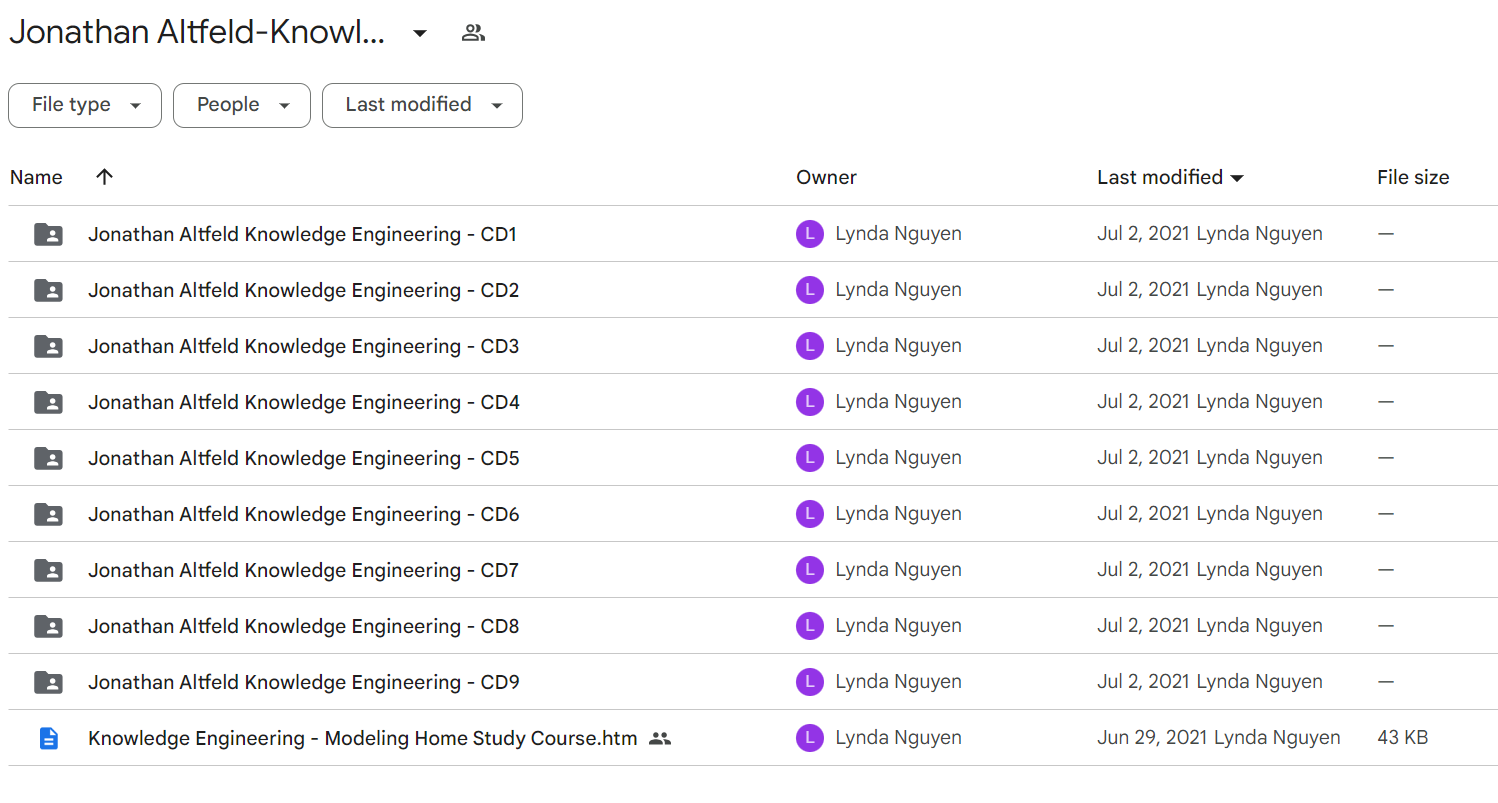The height and width of the screenshot is (803, 1498).
Task: Click Lynda Nguyen owner name in .htm file row
Action: [x=898, y=738]
